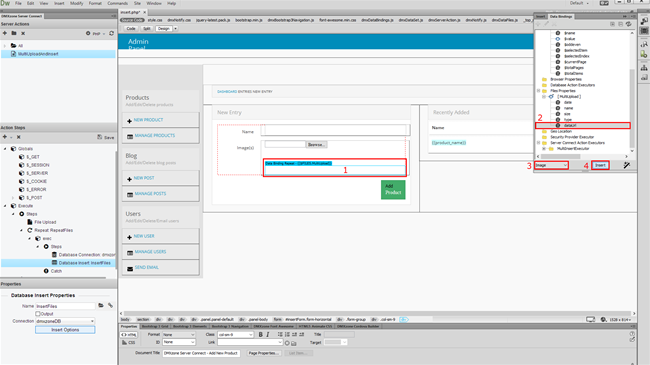
Task: Delete the selected action step with X icon
Action: tap(19, 137)
